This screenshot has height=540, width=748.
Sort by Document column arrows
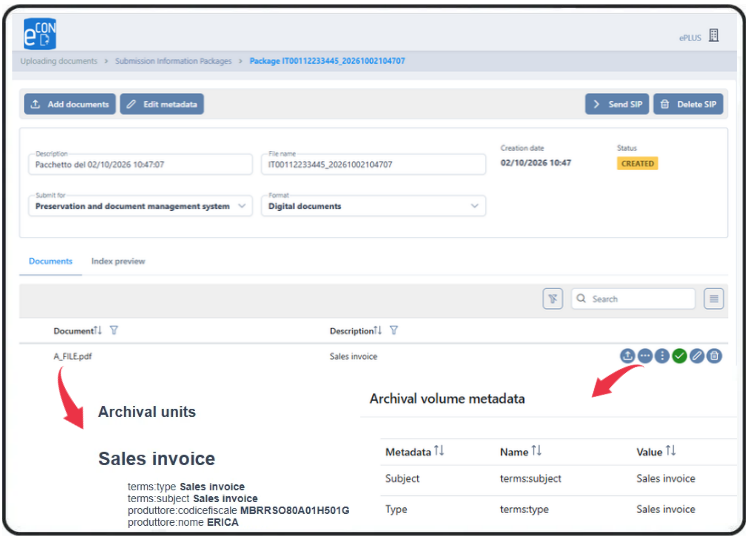point(98,330)
